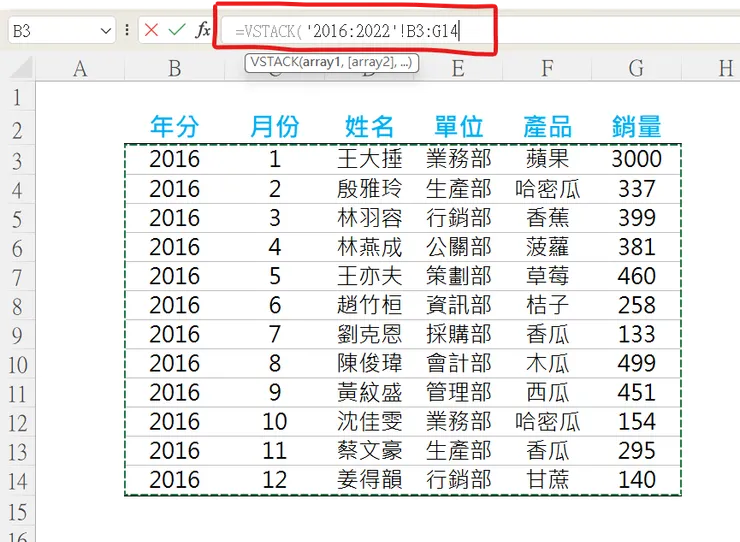Click into the VSTACK formula bar
The width and height of the screenshot is (740, 542).
pos(480,31)
